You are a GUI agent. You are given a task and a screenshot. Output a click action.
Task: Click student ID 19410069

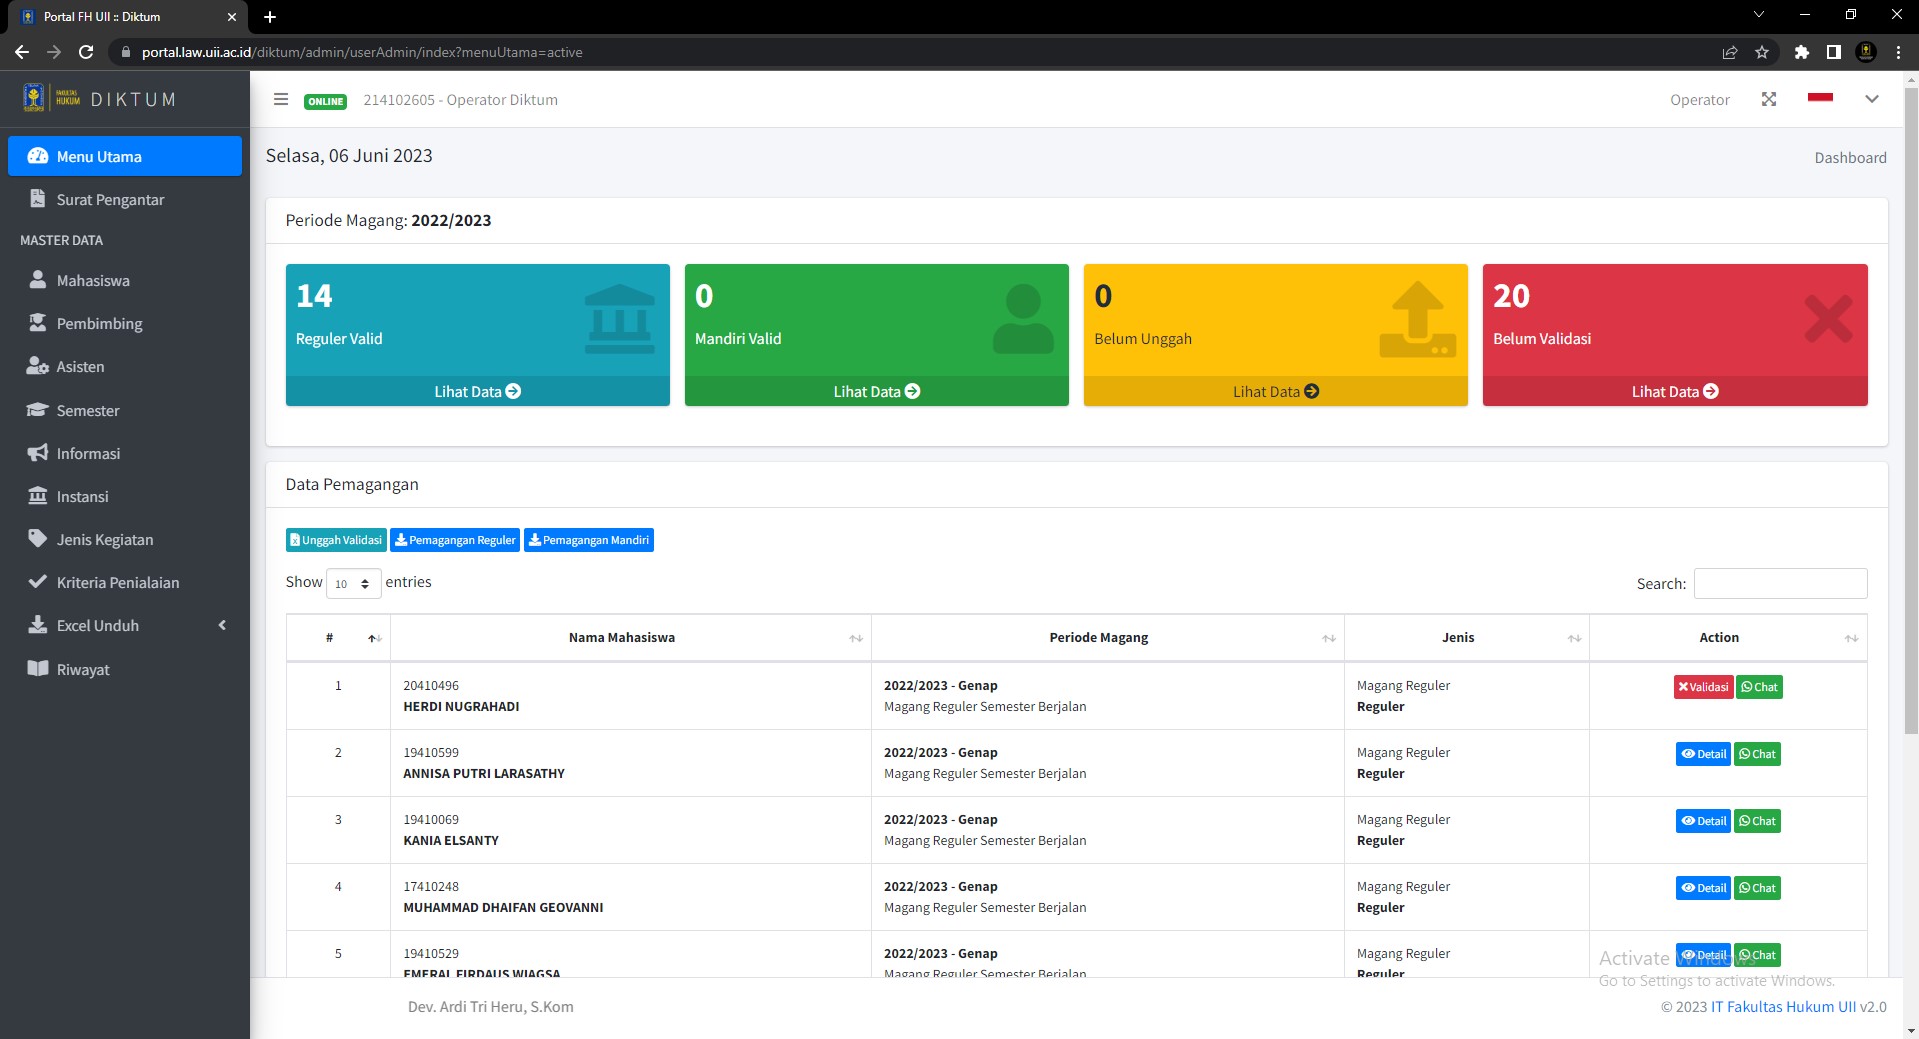coord(431,820)
